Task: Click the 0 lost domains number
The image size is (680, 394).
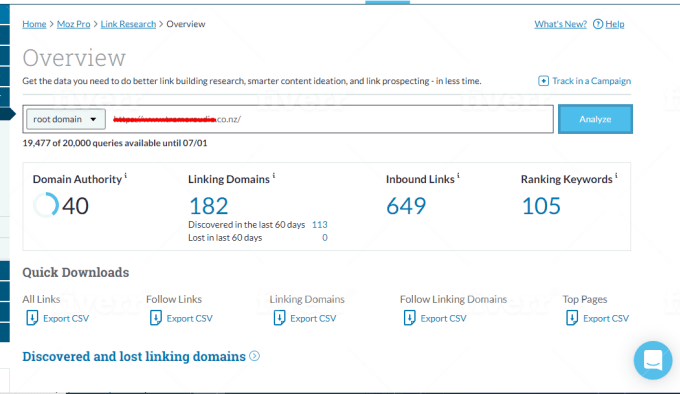Action: point(325,238)
